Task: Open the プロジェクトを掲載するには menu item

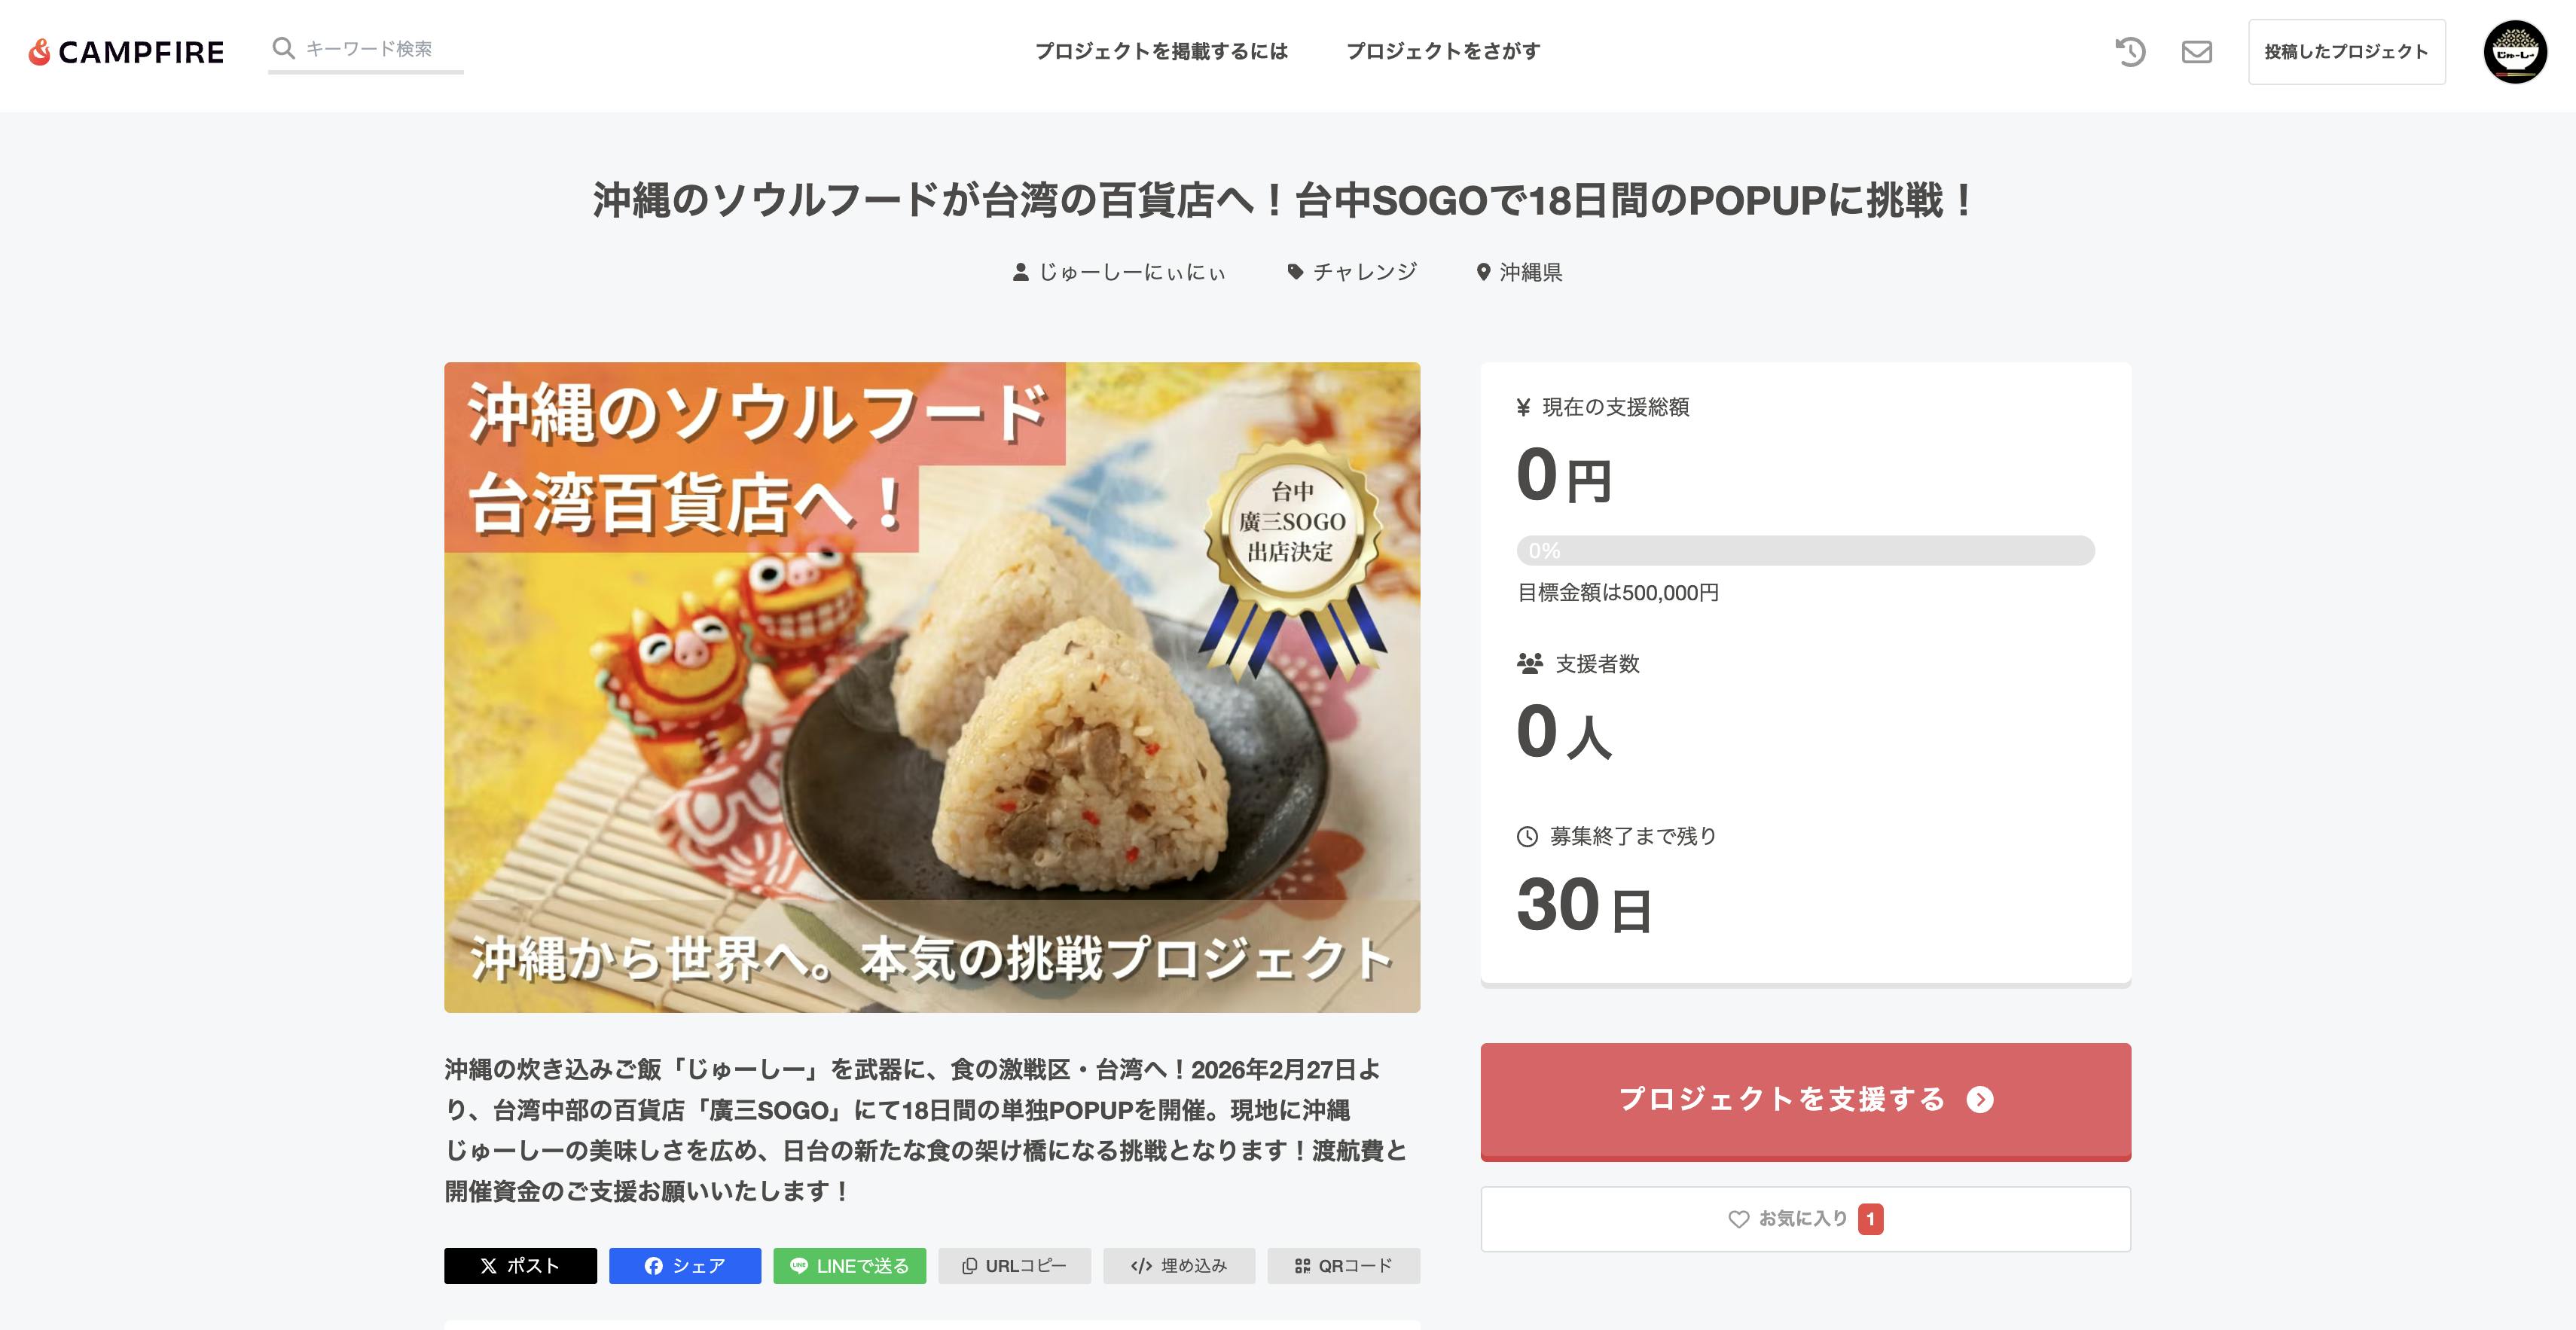Action: [x=1161, y=52]
